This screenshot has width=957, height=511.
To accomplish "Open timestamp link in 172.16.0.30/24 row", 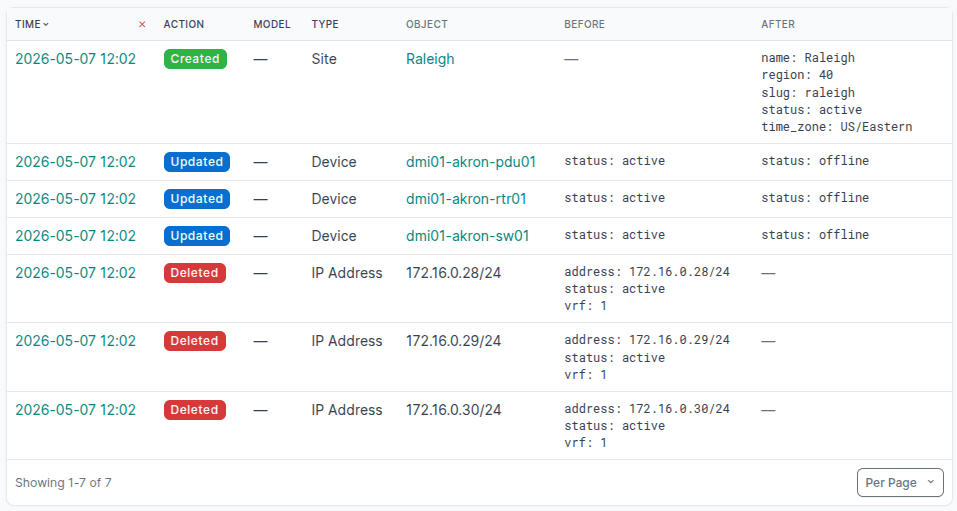I will [x=76, y=410].
